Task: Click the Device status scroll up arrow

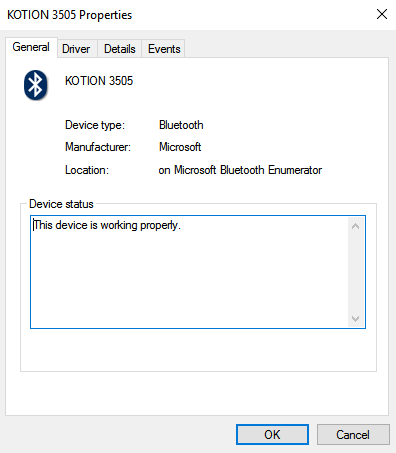Action: 355,226
